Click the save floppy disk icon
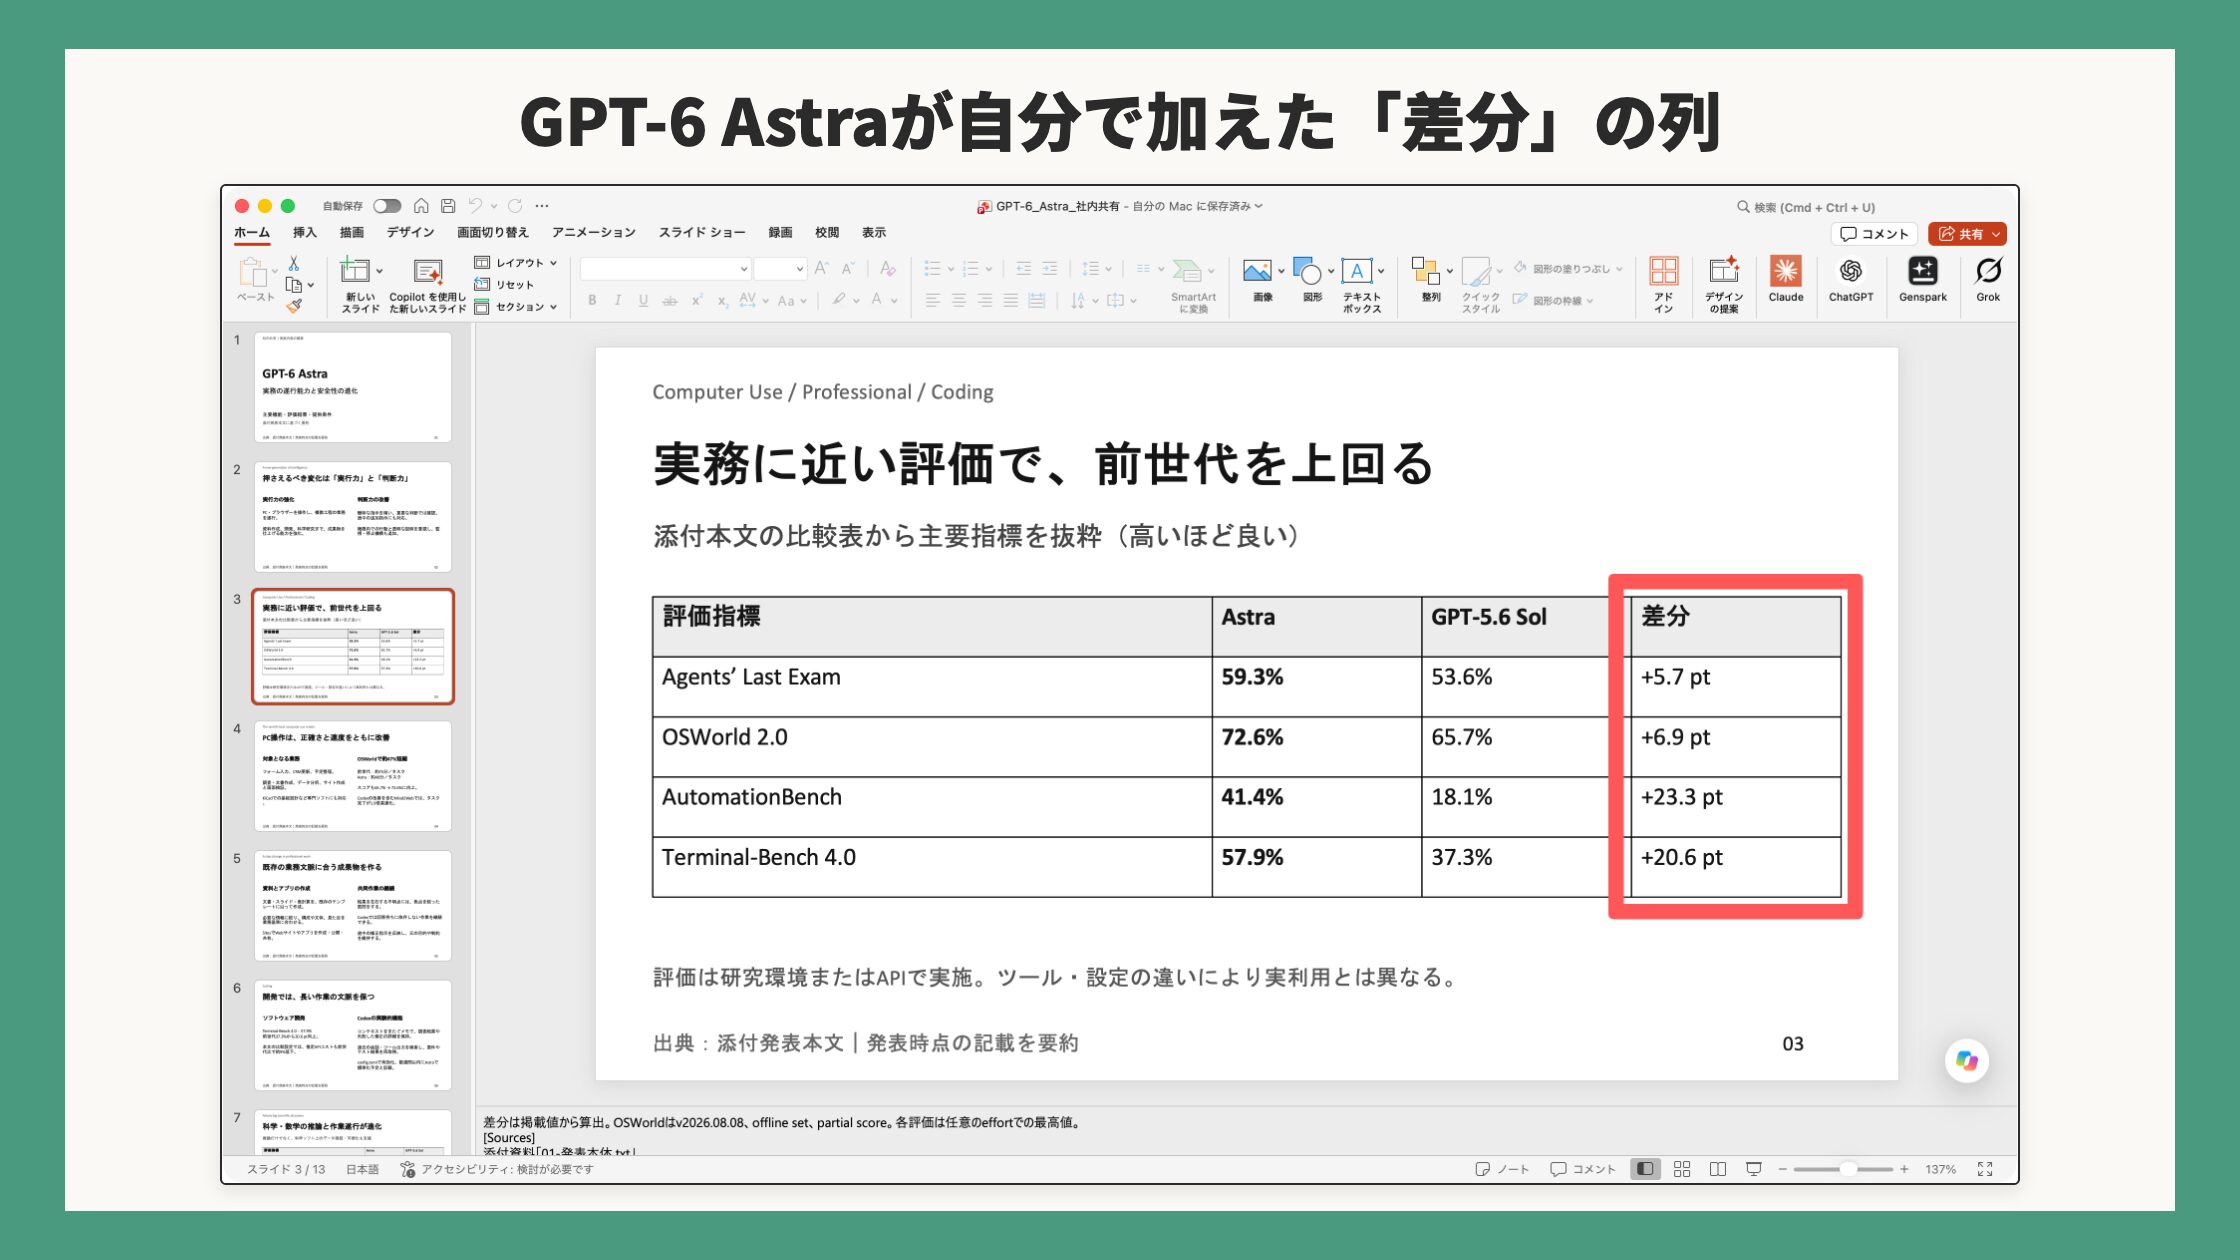 pos(448,206)
